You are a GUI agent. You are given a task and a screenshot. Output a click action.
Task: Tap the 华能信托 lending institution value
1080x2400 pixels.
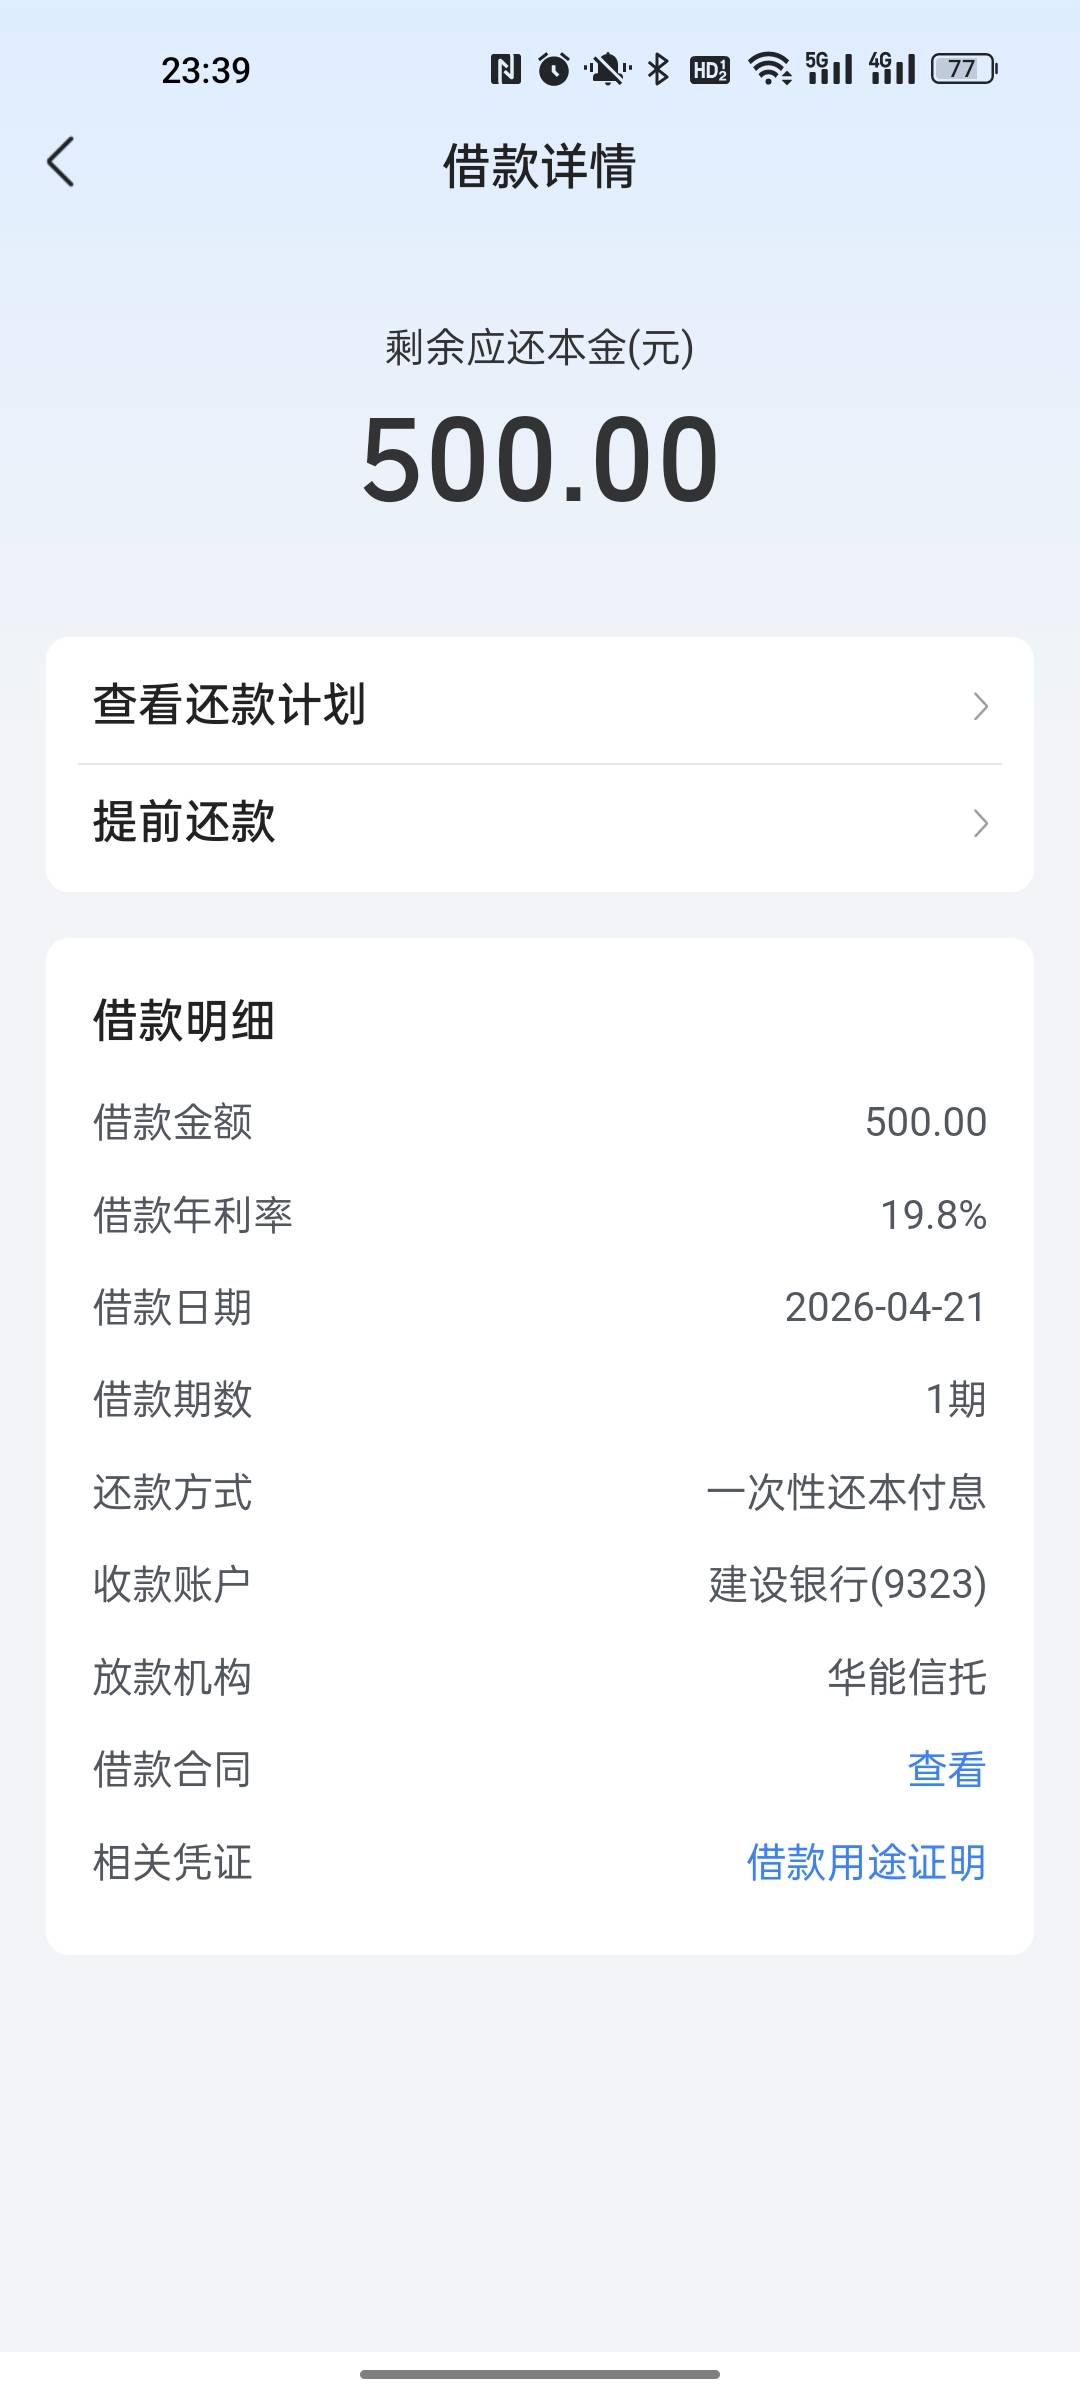point(906,1677)
